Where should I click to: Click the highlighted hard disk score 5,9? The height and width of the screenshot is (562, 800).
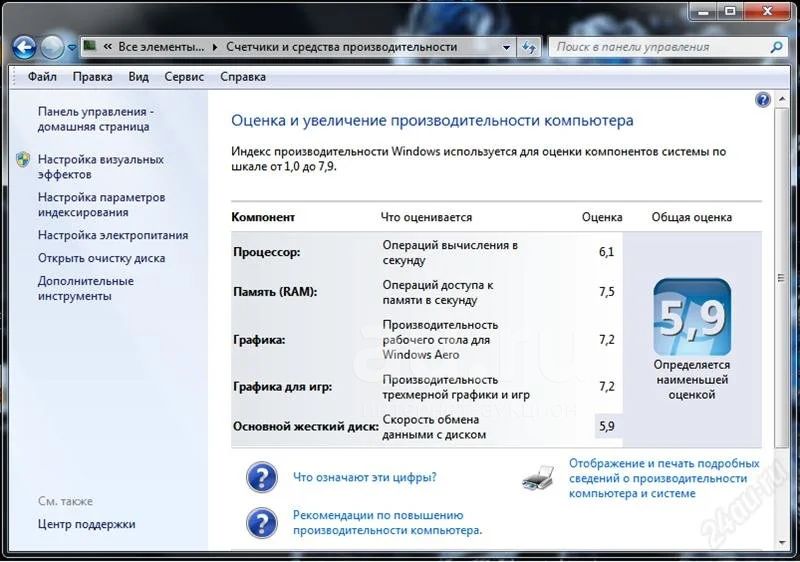click(607, 426)
